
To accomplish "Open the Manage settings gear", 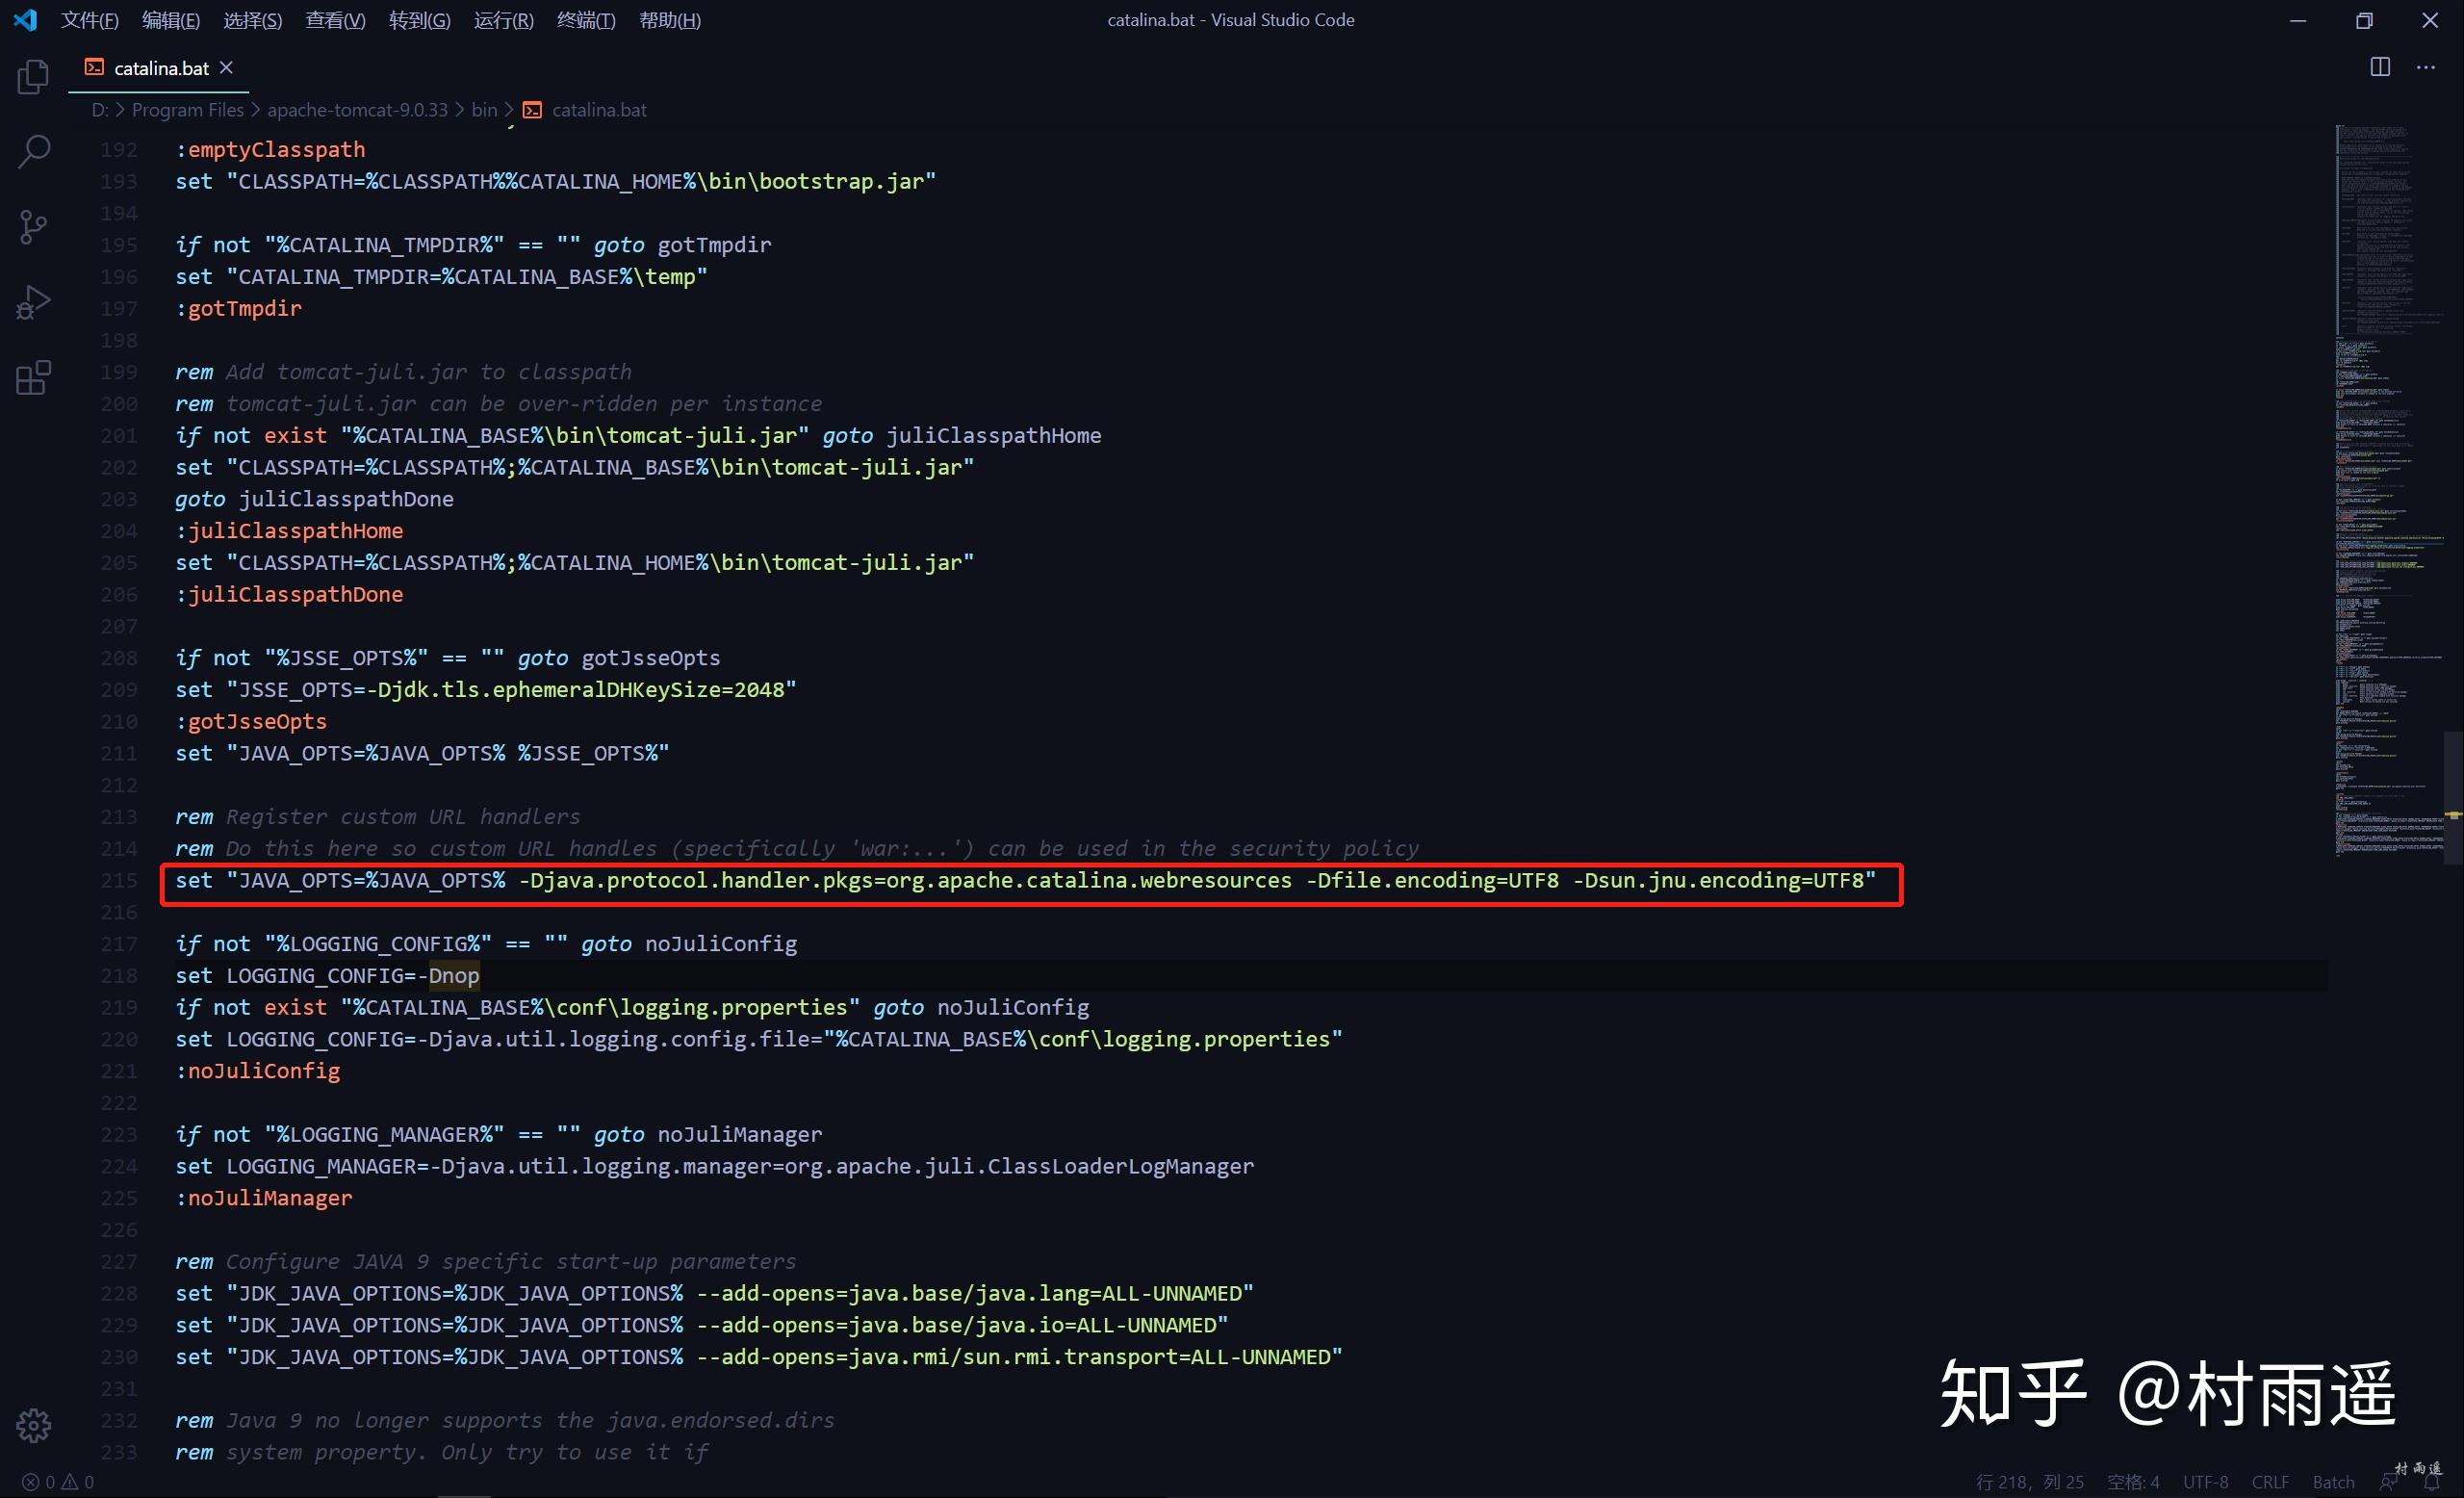I will 33,1426.
